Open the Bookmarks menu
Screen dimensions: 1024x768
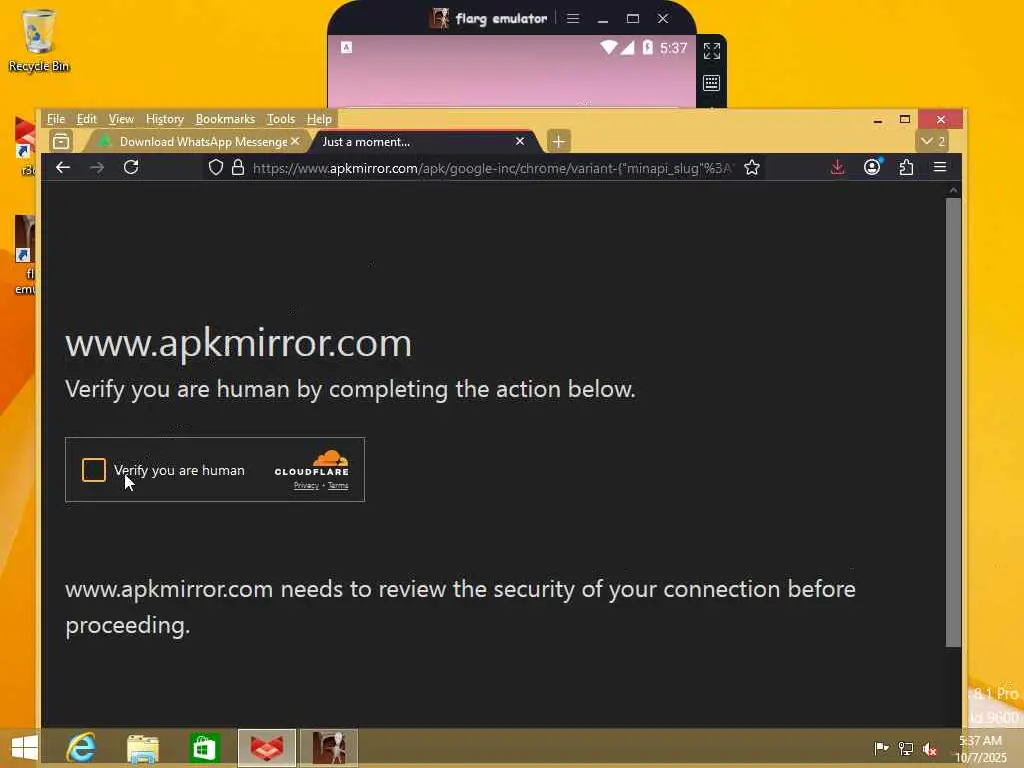pyautogui.click(x=225, y=119)
